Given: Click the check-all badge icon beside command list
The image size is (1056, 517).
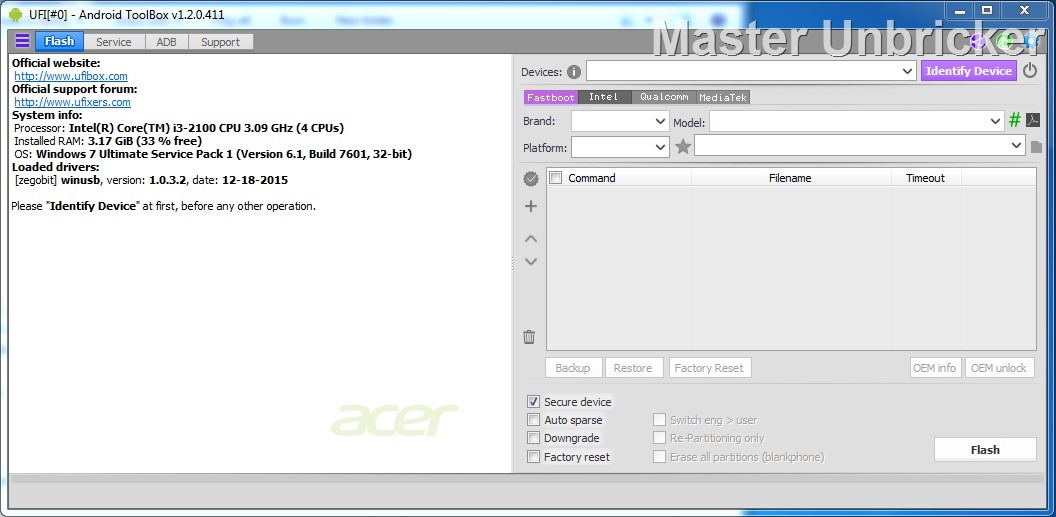Looking at the screenshot, I should coord(531,178).
